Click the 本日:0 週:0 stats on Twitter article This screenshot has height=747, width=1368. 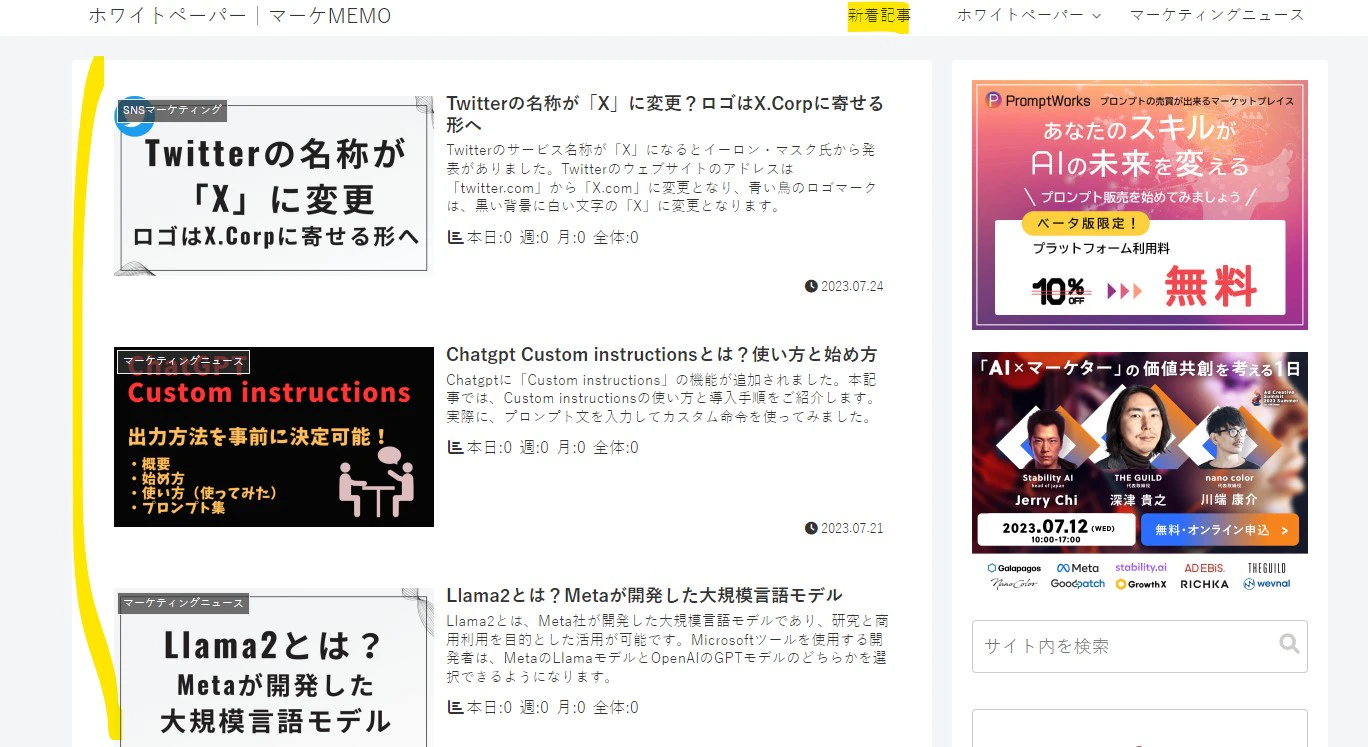tap(553, 237)
